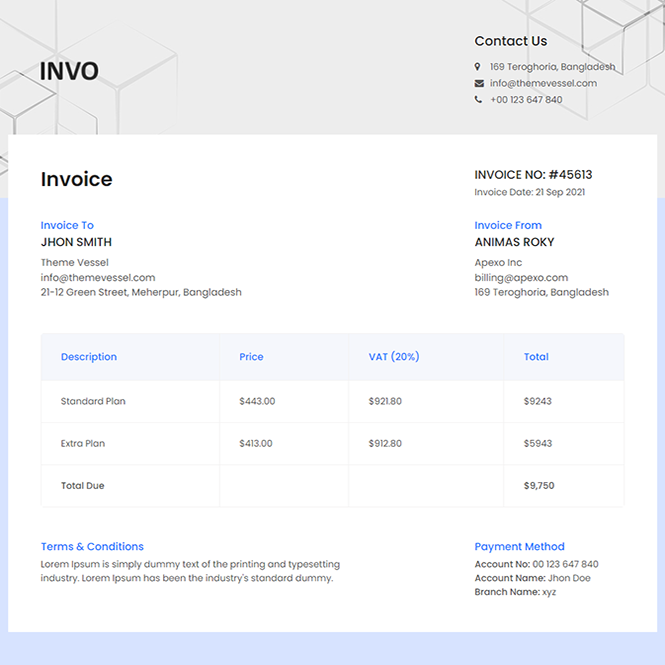Click phone number +00 123 647 840

[526, 100]
